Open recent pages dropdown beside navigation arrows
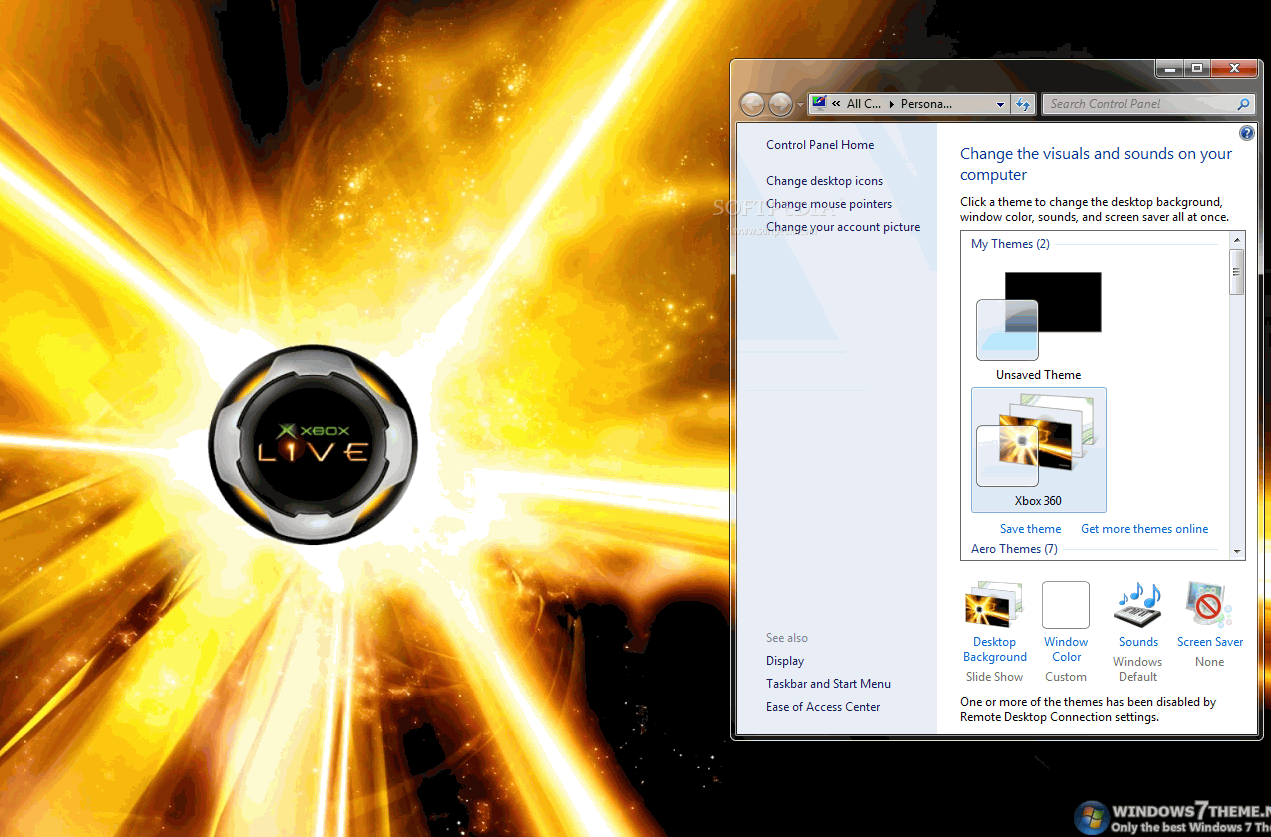The height and width of the screenshot is (837, 1271). click(x=800, y=105)
